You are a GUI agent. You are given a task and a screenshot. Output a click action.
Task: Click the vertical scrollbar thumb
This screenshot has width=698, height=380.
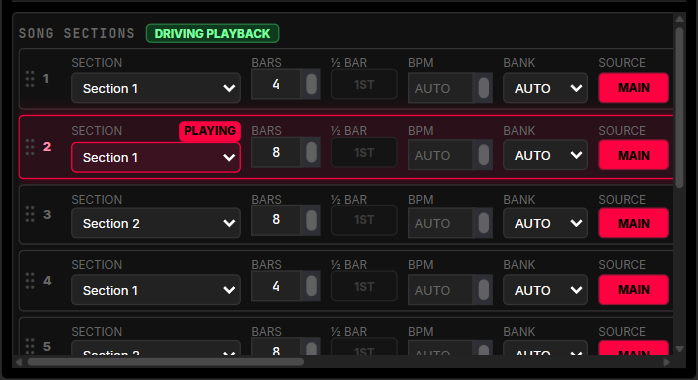click(x=679, y=108)
